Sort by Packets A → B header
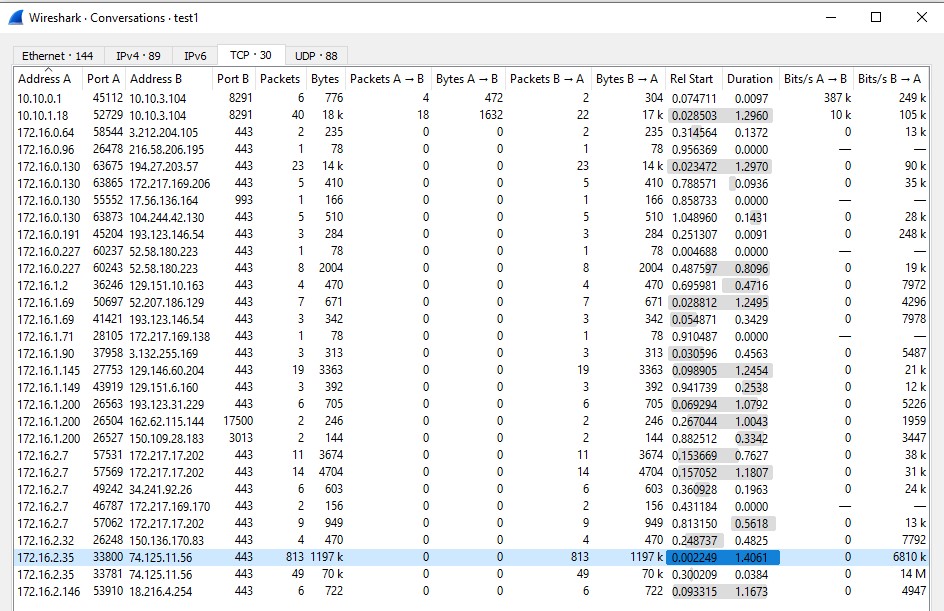The height and width of the screenshot is (611, 944). click(387, 79)
